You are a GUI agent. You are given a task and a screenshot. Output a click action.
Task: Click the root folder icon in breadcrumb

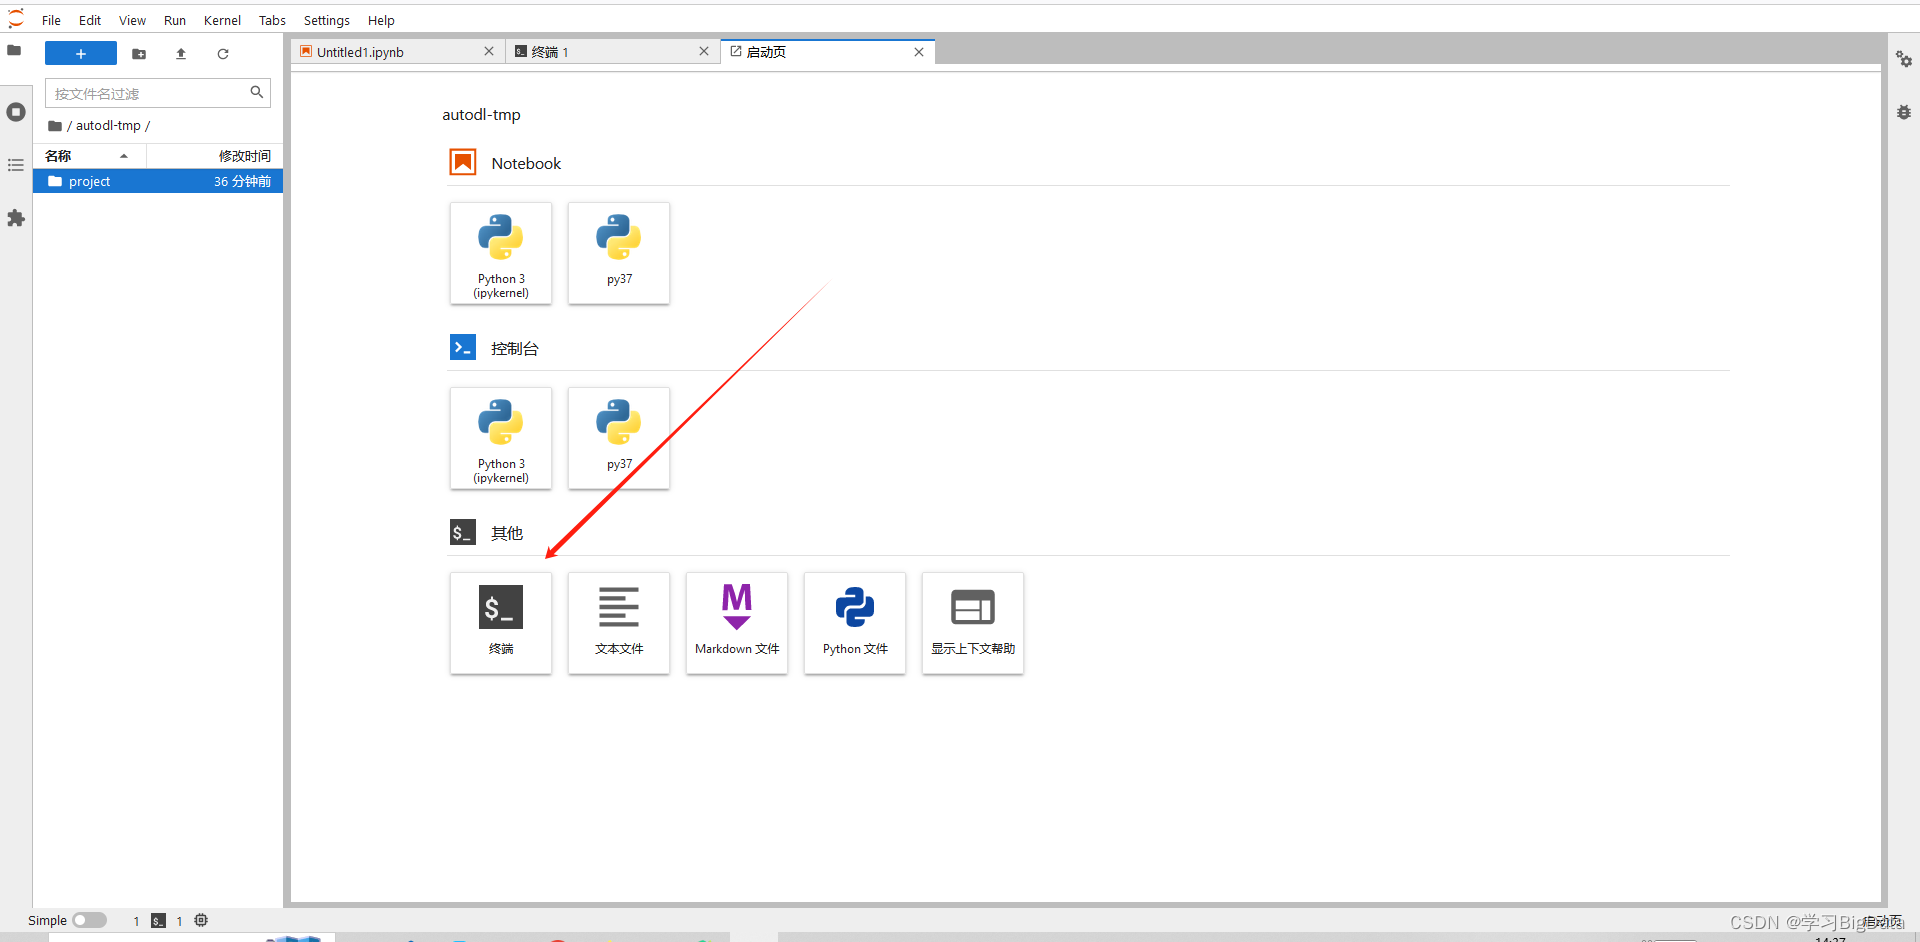coord(55,126)
